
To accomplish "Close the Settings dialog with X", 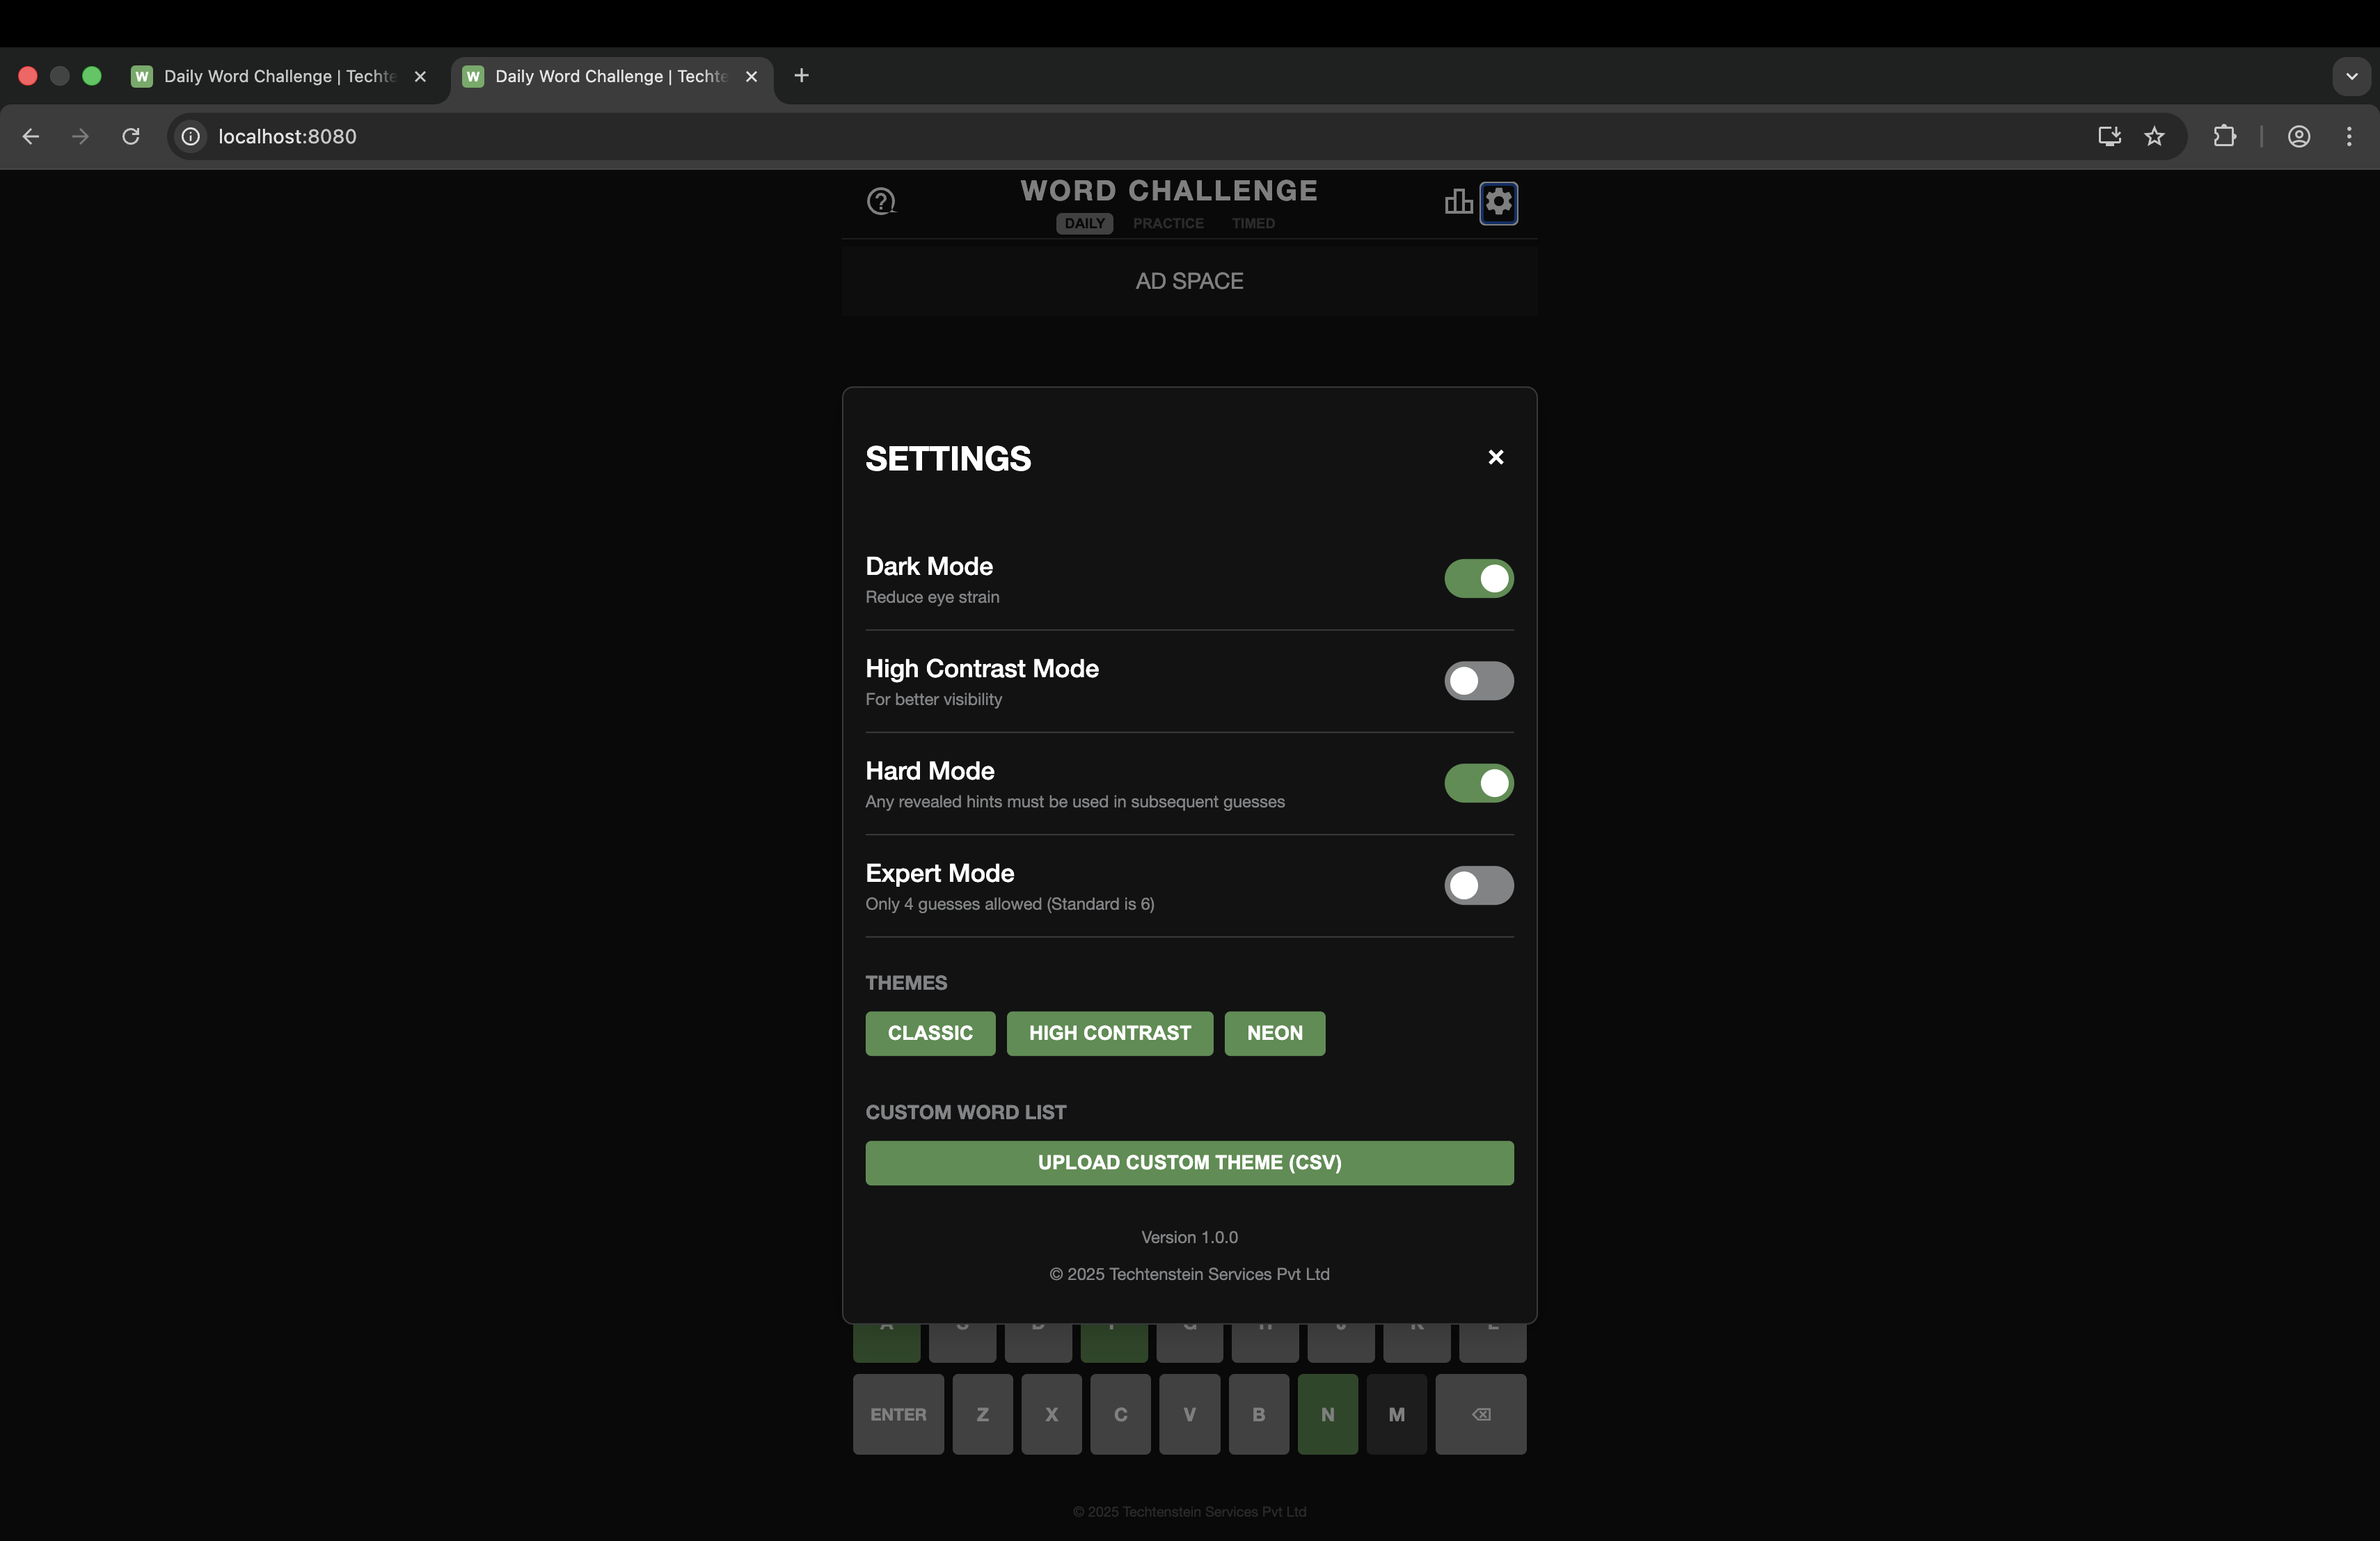I will point(1495,457).
